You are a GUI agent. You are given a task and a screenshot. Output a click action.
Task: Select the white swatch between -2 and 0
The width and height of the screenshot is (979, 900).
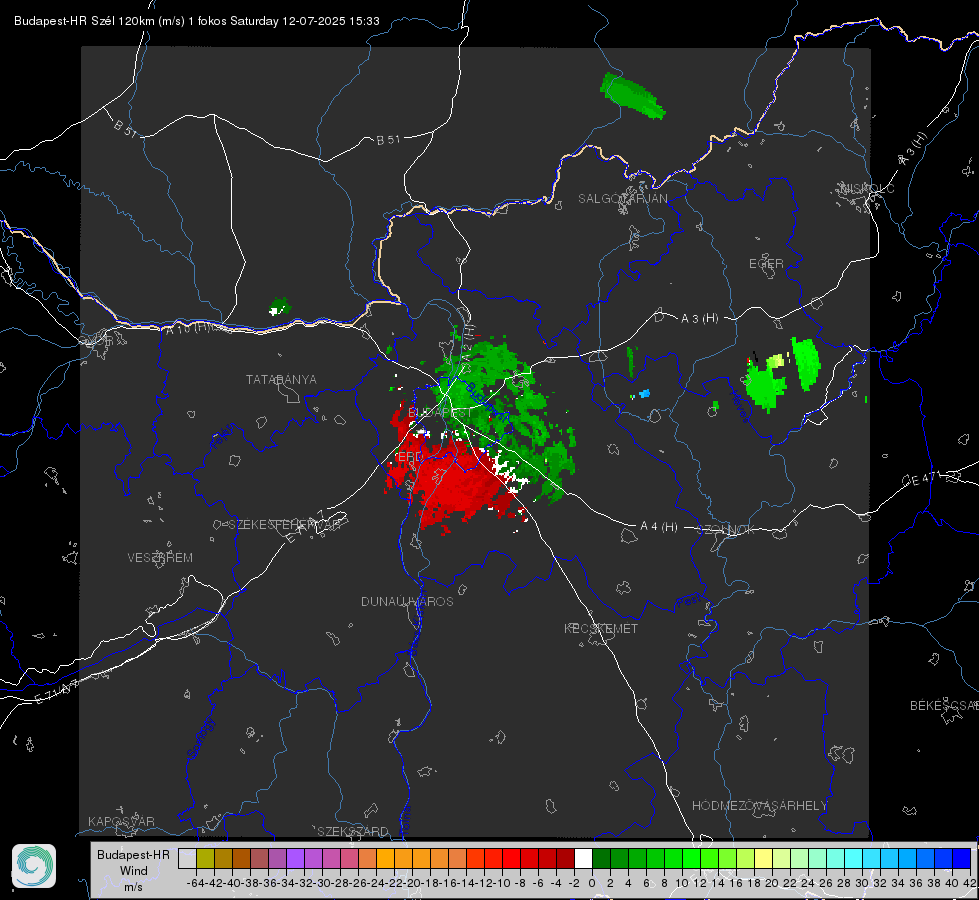click(x=583, y=858)
